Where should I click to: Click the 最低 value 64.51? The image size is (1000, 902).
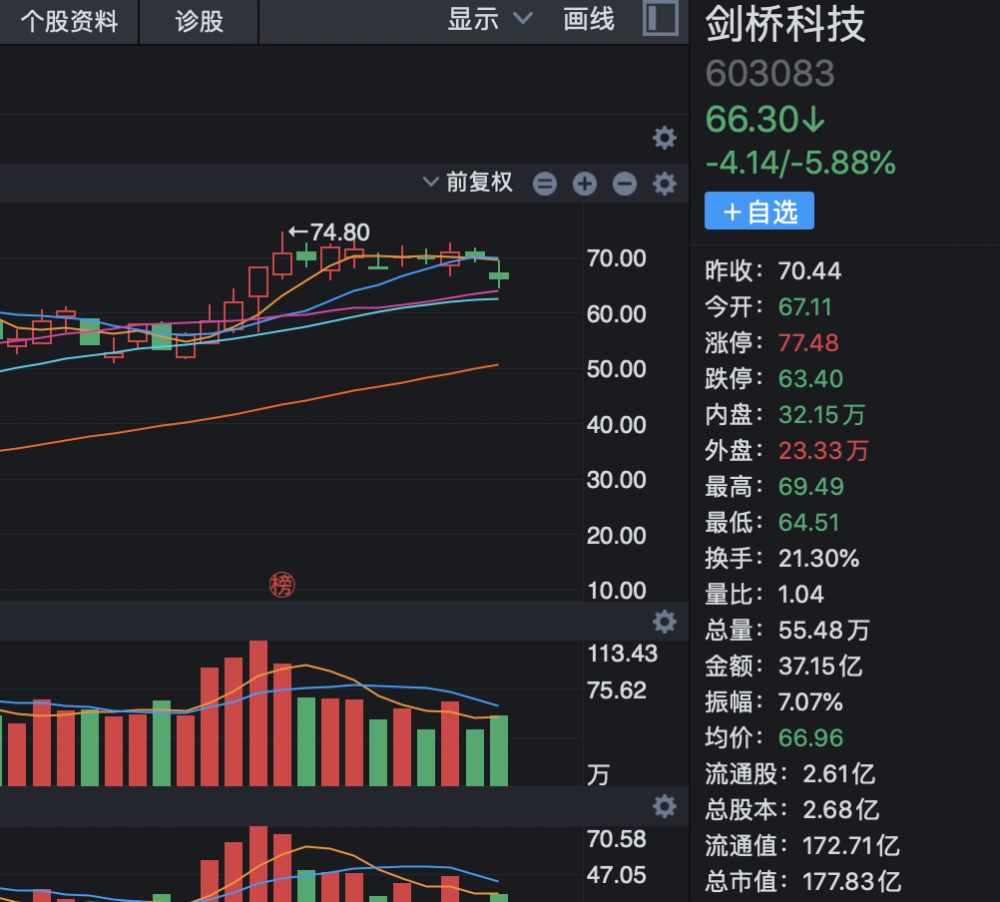tap(809, 522)
